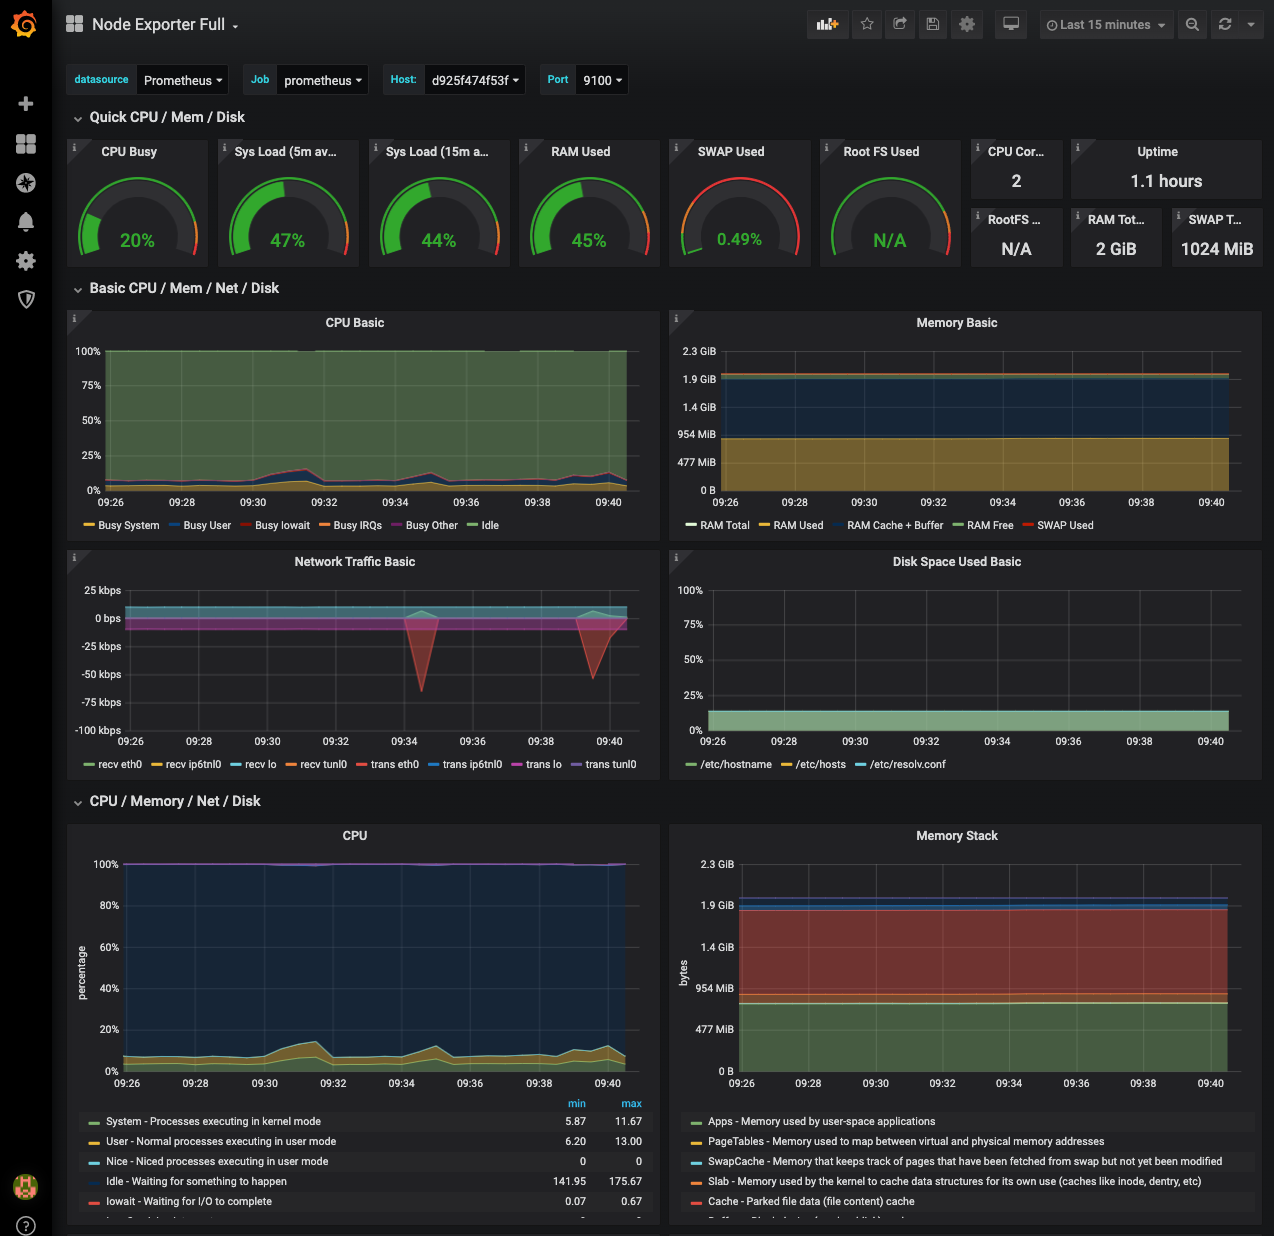Refresh the dashboard with the refresh icon

[1225, 25]
